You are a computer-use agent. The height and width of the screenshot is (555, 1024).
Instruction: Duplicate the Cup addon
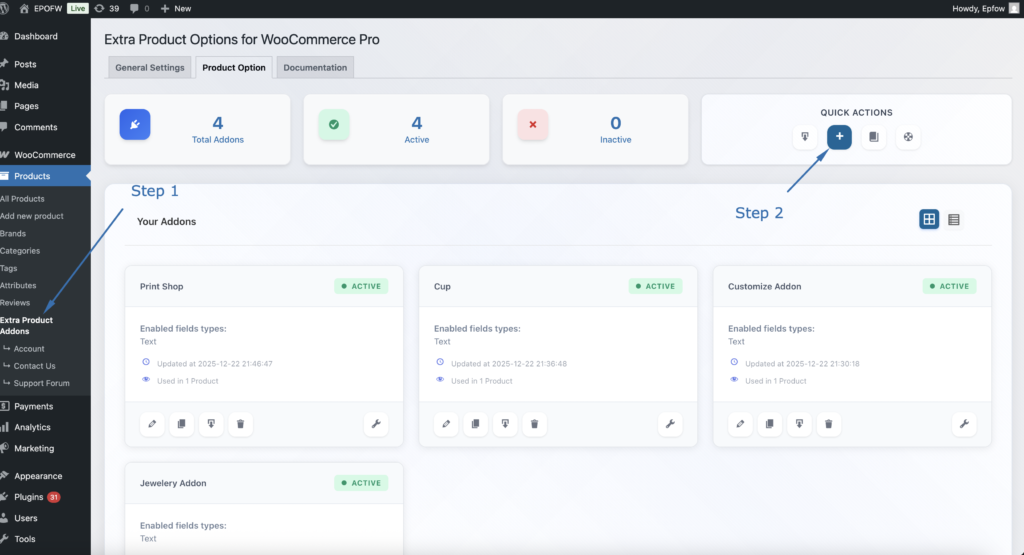click(475, 424)
